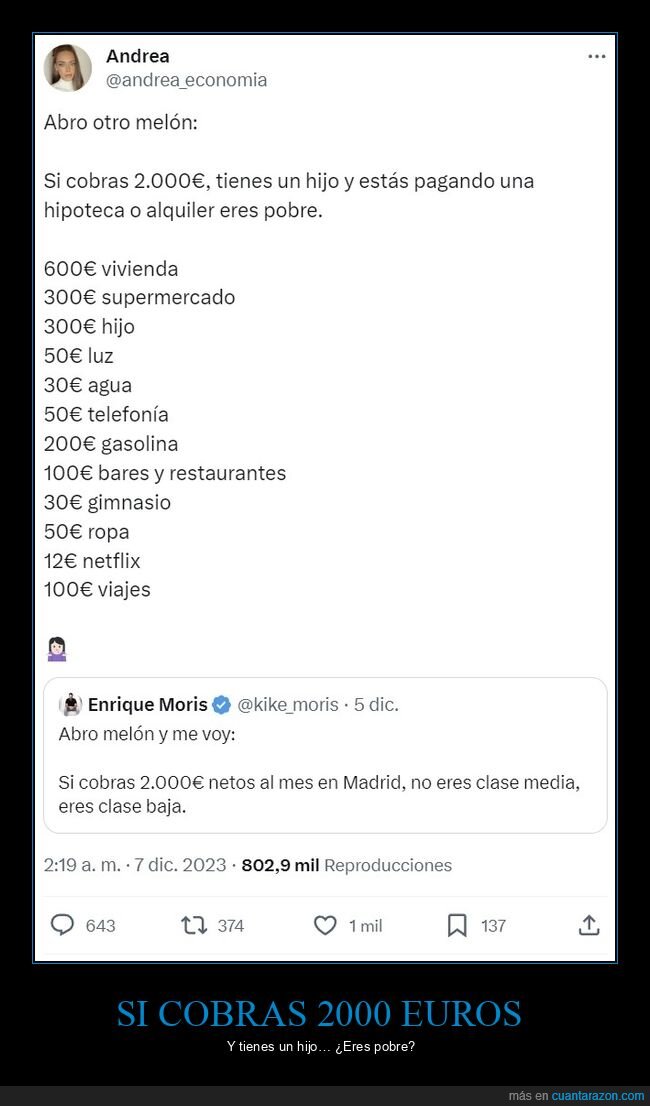
Task: Like the tweet with the heart icon
Action: (x=325, y=926)
